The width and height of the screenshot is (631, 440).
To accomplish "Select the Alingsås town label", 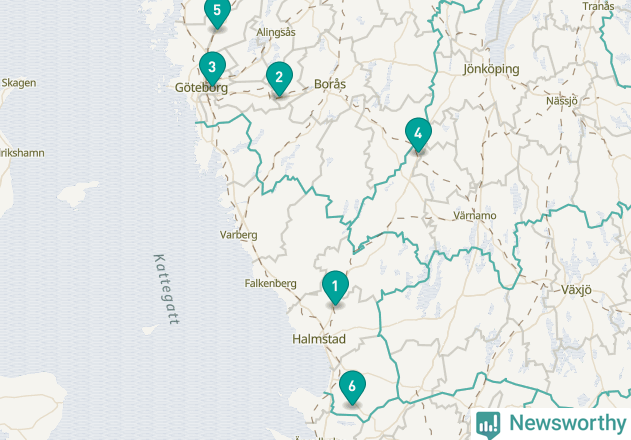I will (276, 32).
